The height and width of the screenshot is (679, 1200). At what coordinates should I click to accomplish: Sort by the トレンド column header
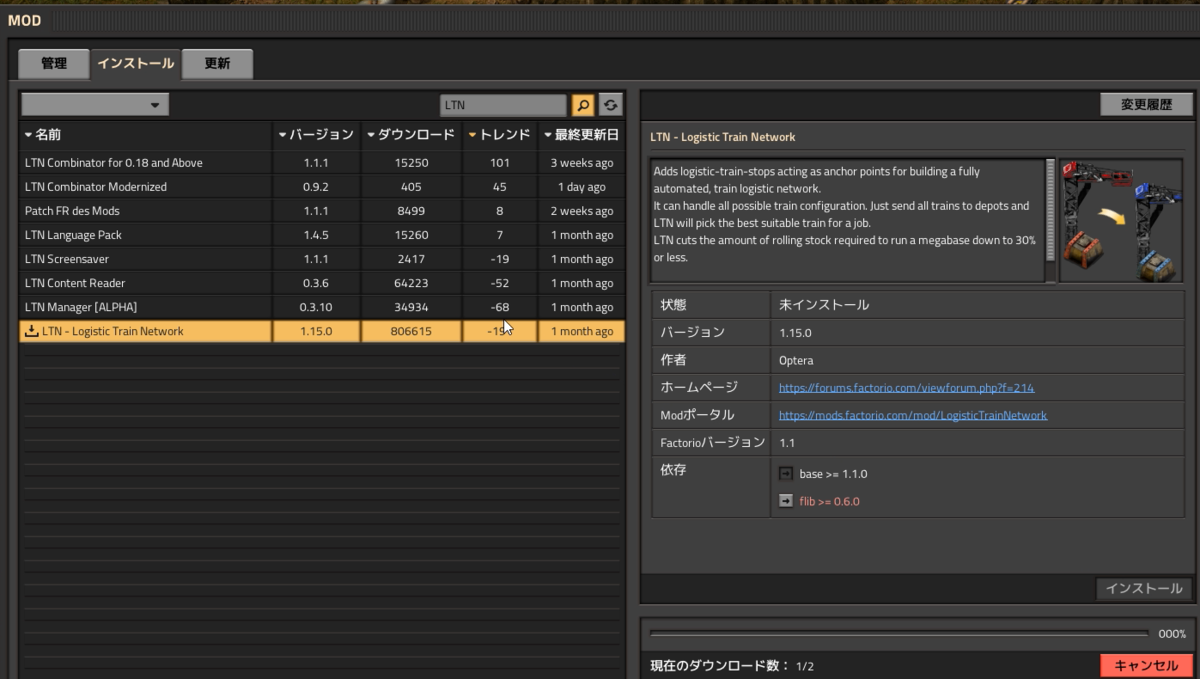click(x=500, y=134)
